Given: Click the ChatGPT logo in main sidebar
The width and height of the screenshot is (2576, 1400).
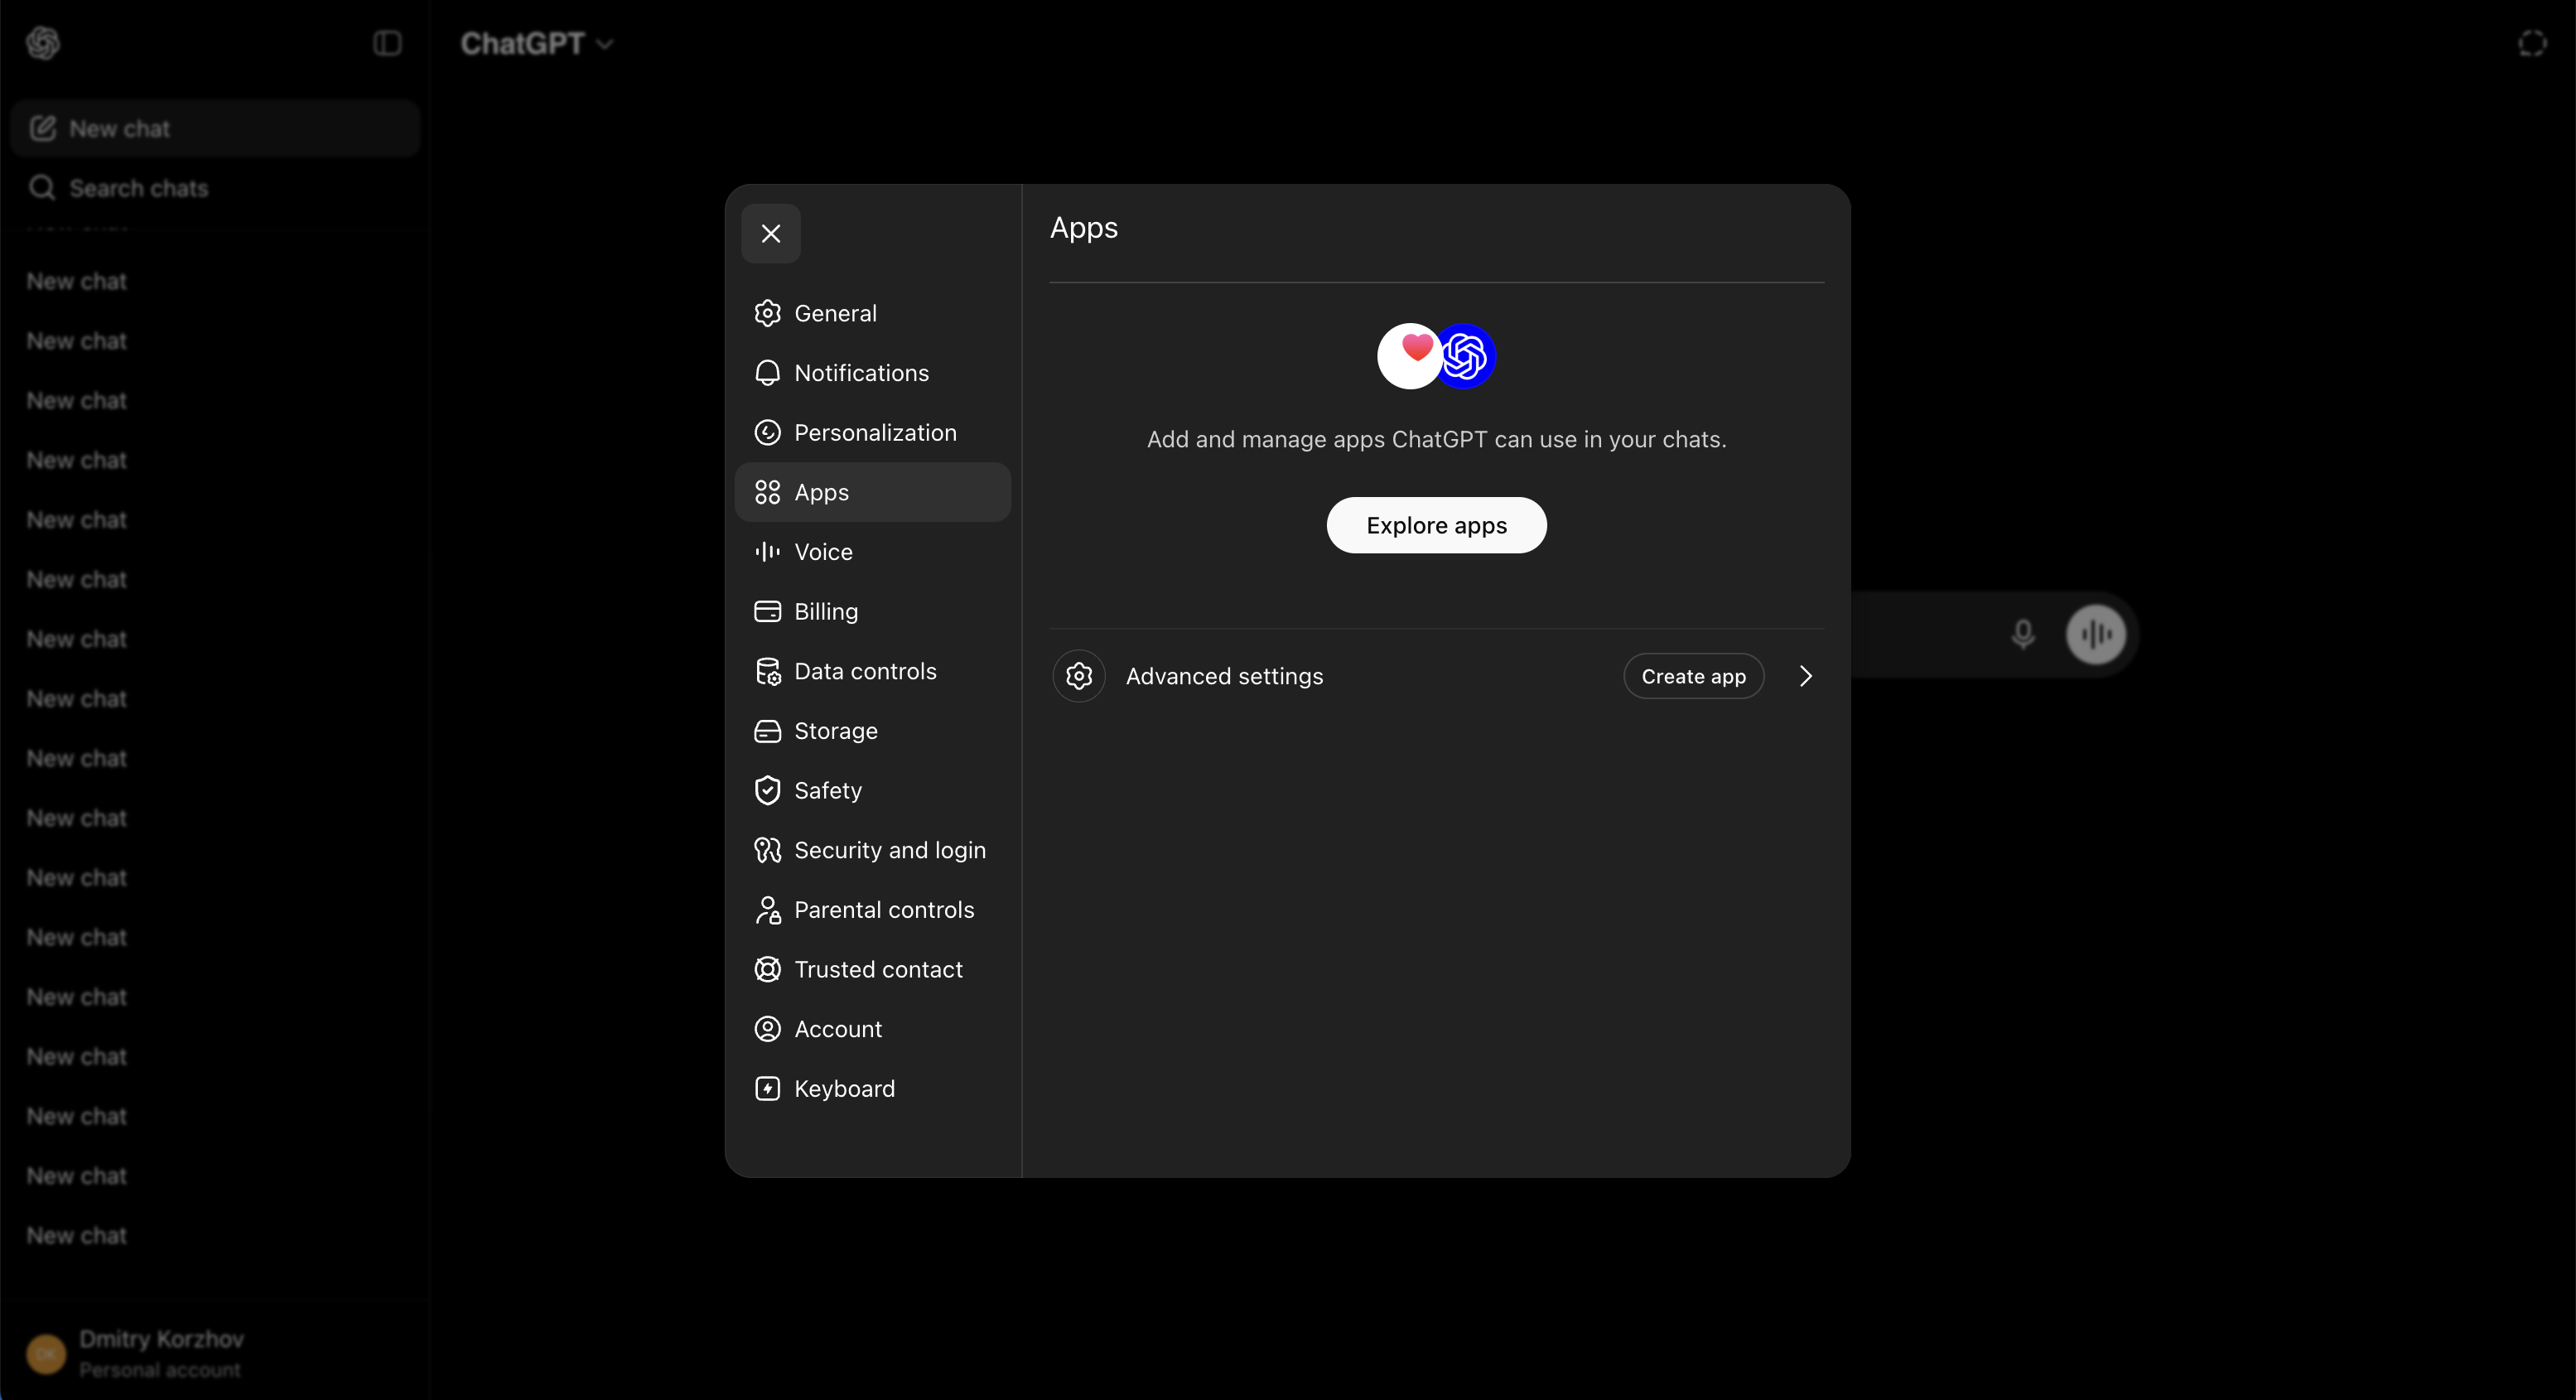Looking at the screenshot, I should pyautogui.click(x=43, y=43).
